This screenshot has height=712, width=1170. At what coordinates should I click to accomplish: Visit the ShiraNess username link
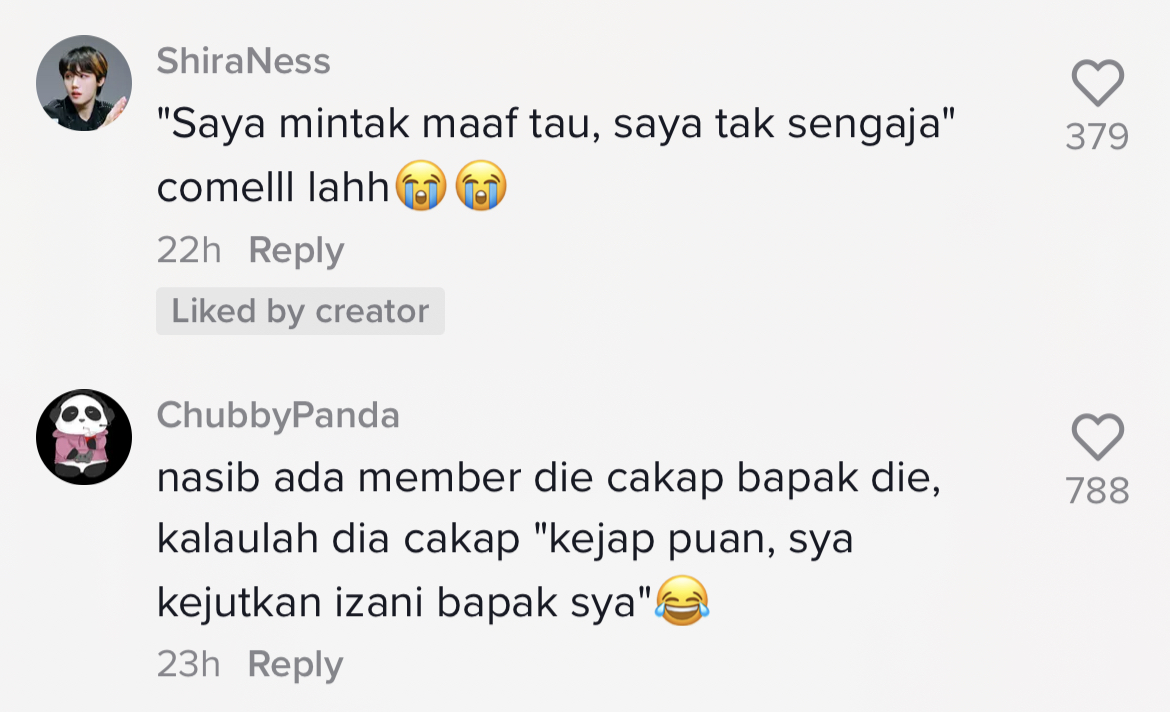click(243, 61)
